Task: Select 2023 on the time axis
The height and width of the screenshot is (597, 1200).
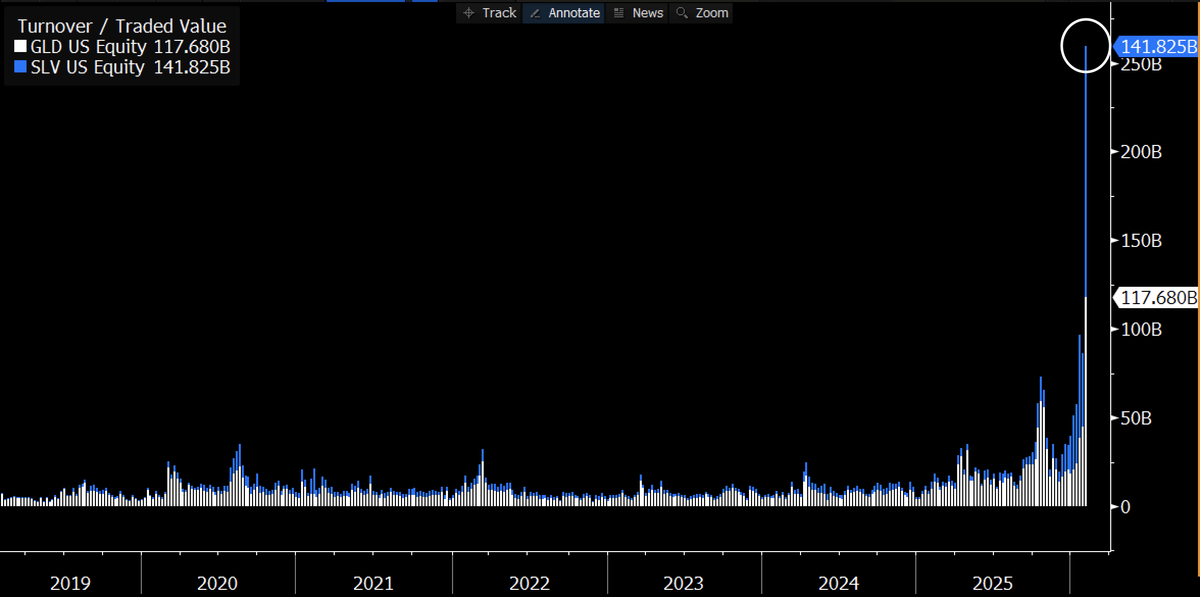Action: [x=684, y=582]
